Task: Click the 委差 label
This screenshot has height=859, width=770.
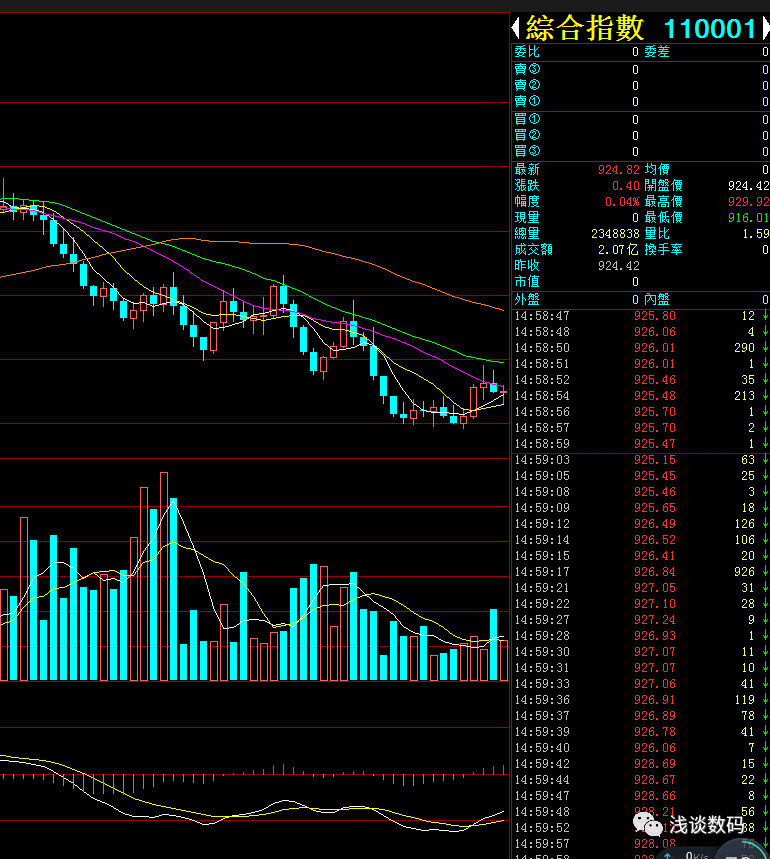Action: [x=657, y=51]
